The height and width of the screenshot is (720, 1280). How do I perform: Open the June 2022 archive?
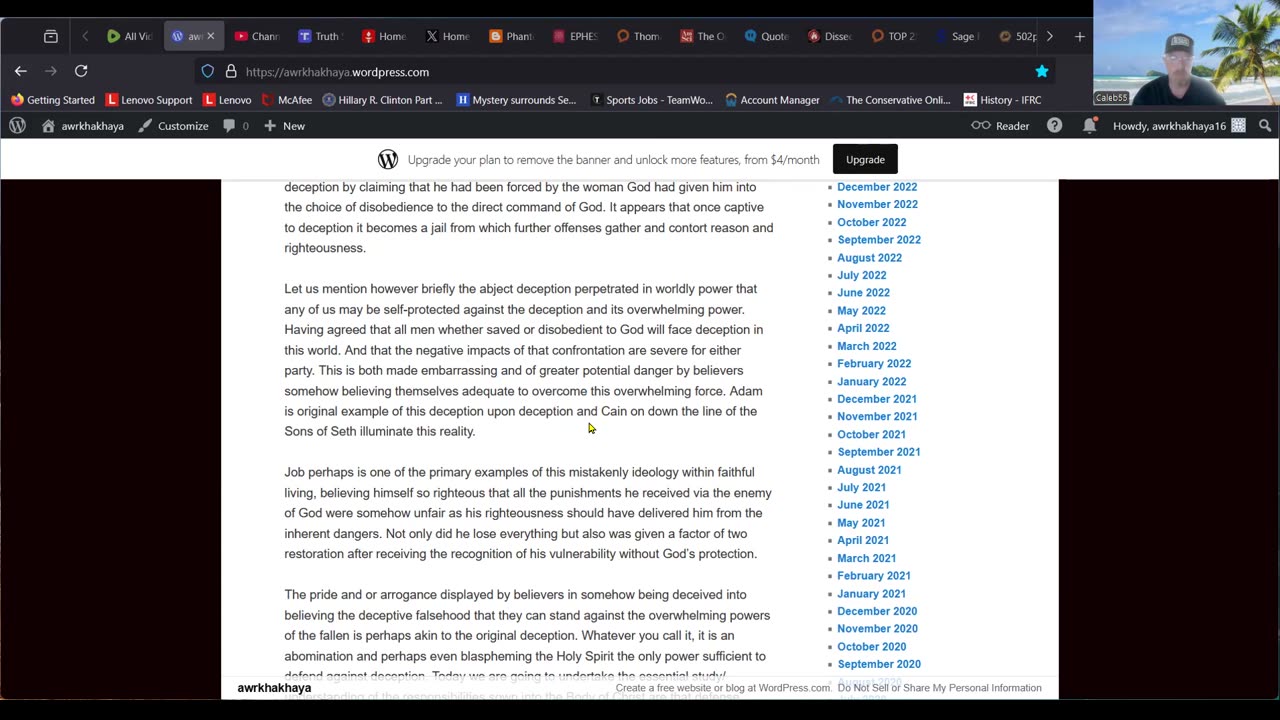coord(863,293)
